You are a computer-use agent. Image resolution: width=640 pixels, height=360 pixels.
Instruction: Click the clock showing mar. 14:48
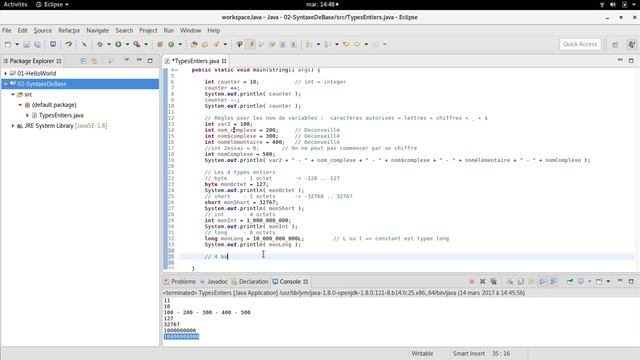(322, 4)
